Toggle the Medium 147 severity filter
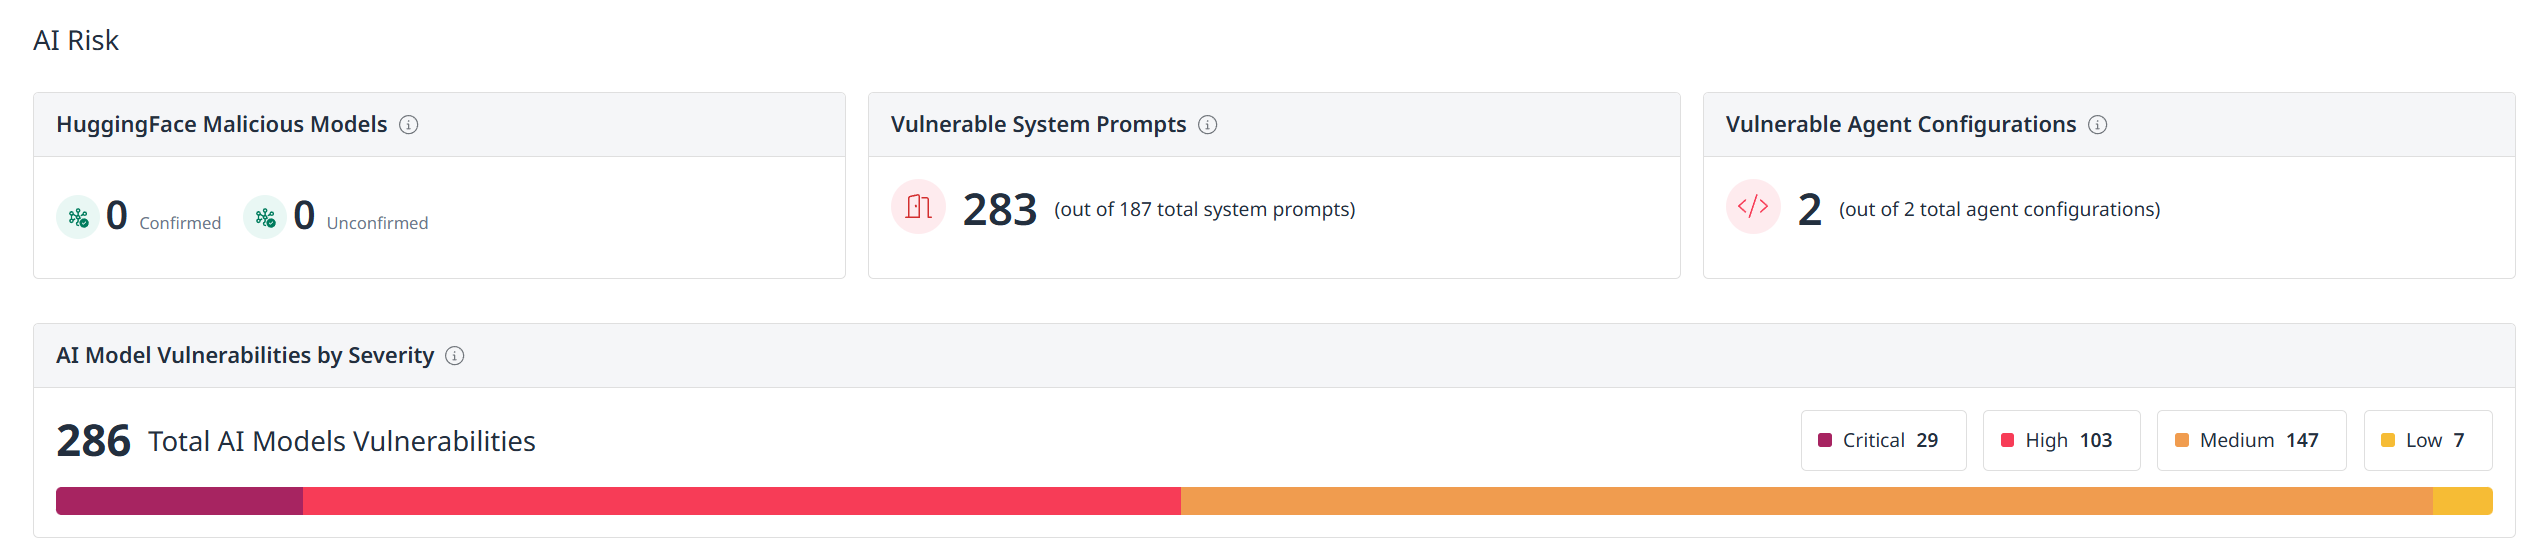Viewport: 2548px width, 552px height. [x=2250, y=440]
